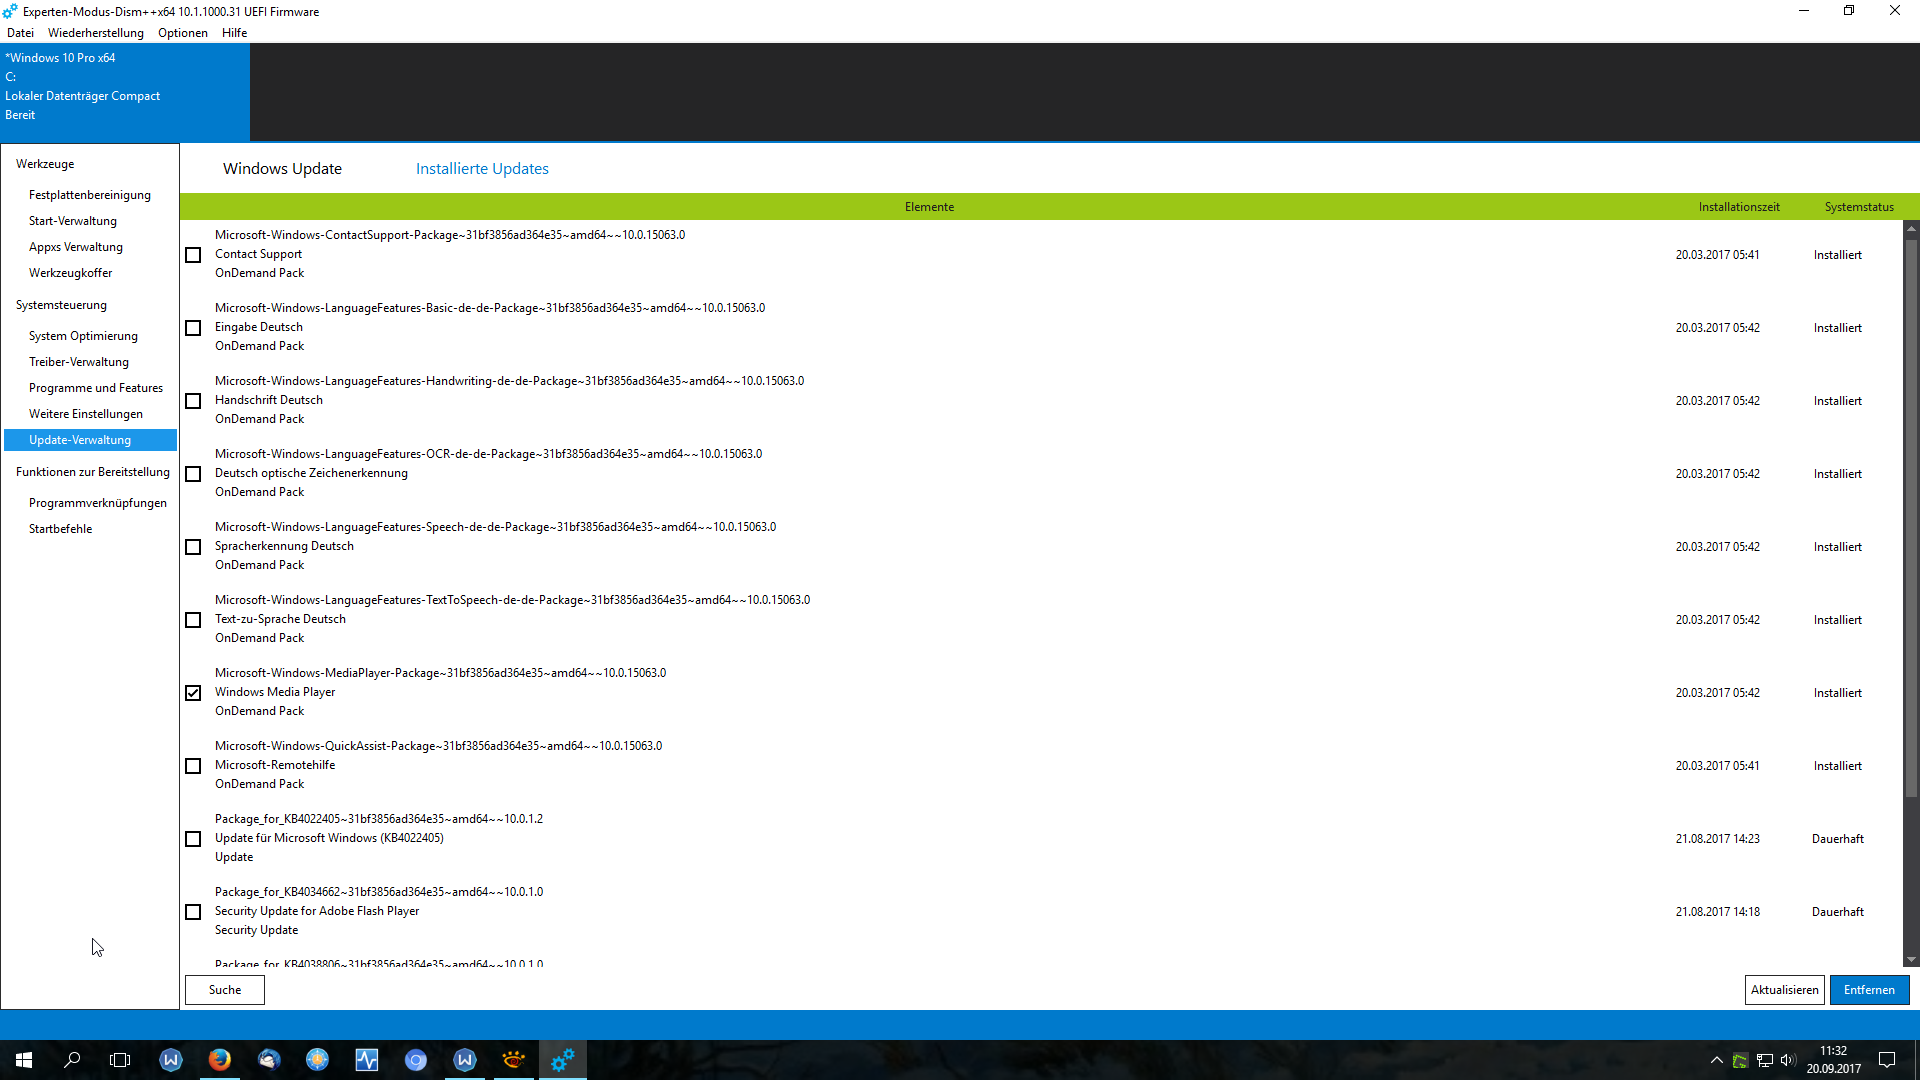The width and height of the screenshot is (1920, 1080).
Task: Open Treiber-Verwaltung in the sidebar
Action: tap(79, 362)
